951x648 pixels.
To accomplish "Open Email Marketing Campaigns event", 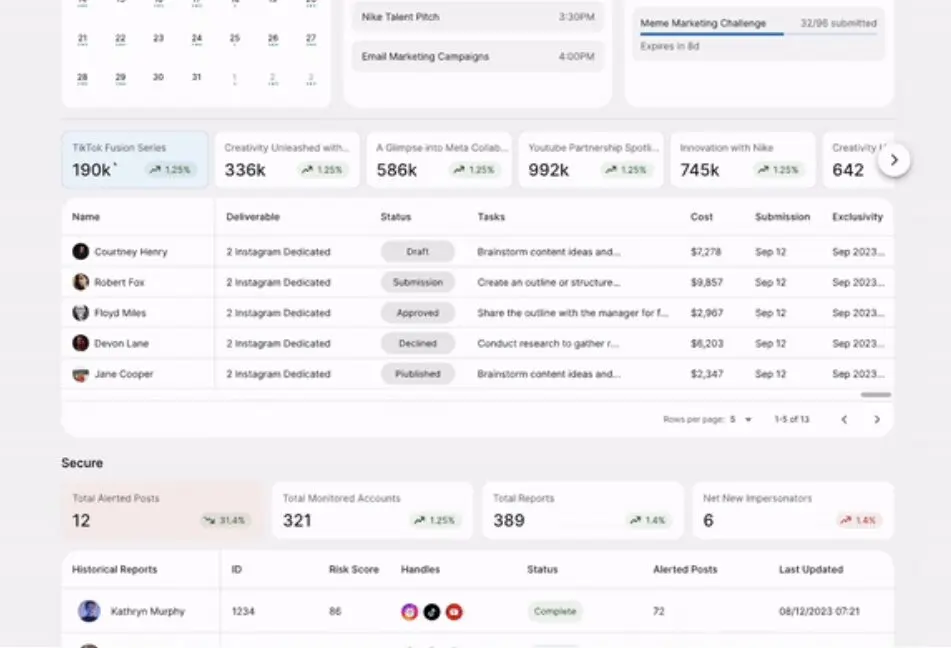I will pos(477,57).
